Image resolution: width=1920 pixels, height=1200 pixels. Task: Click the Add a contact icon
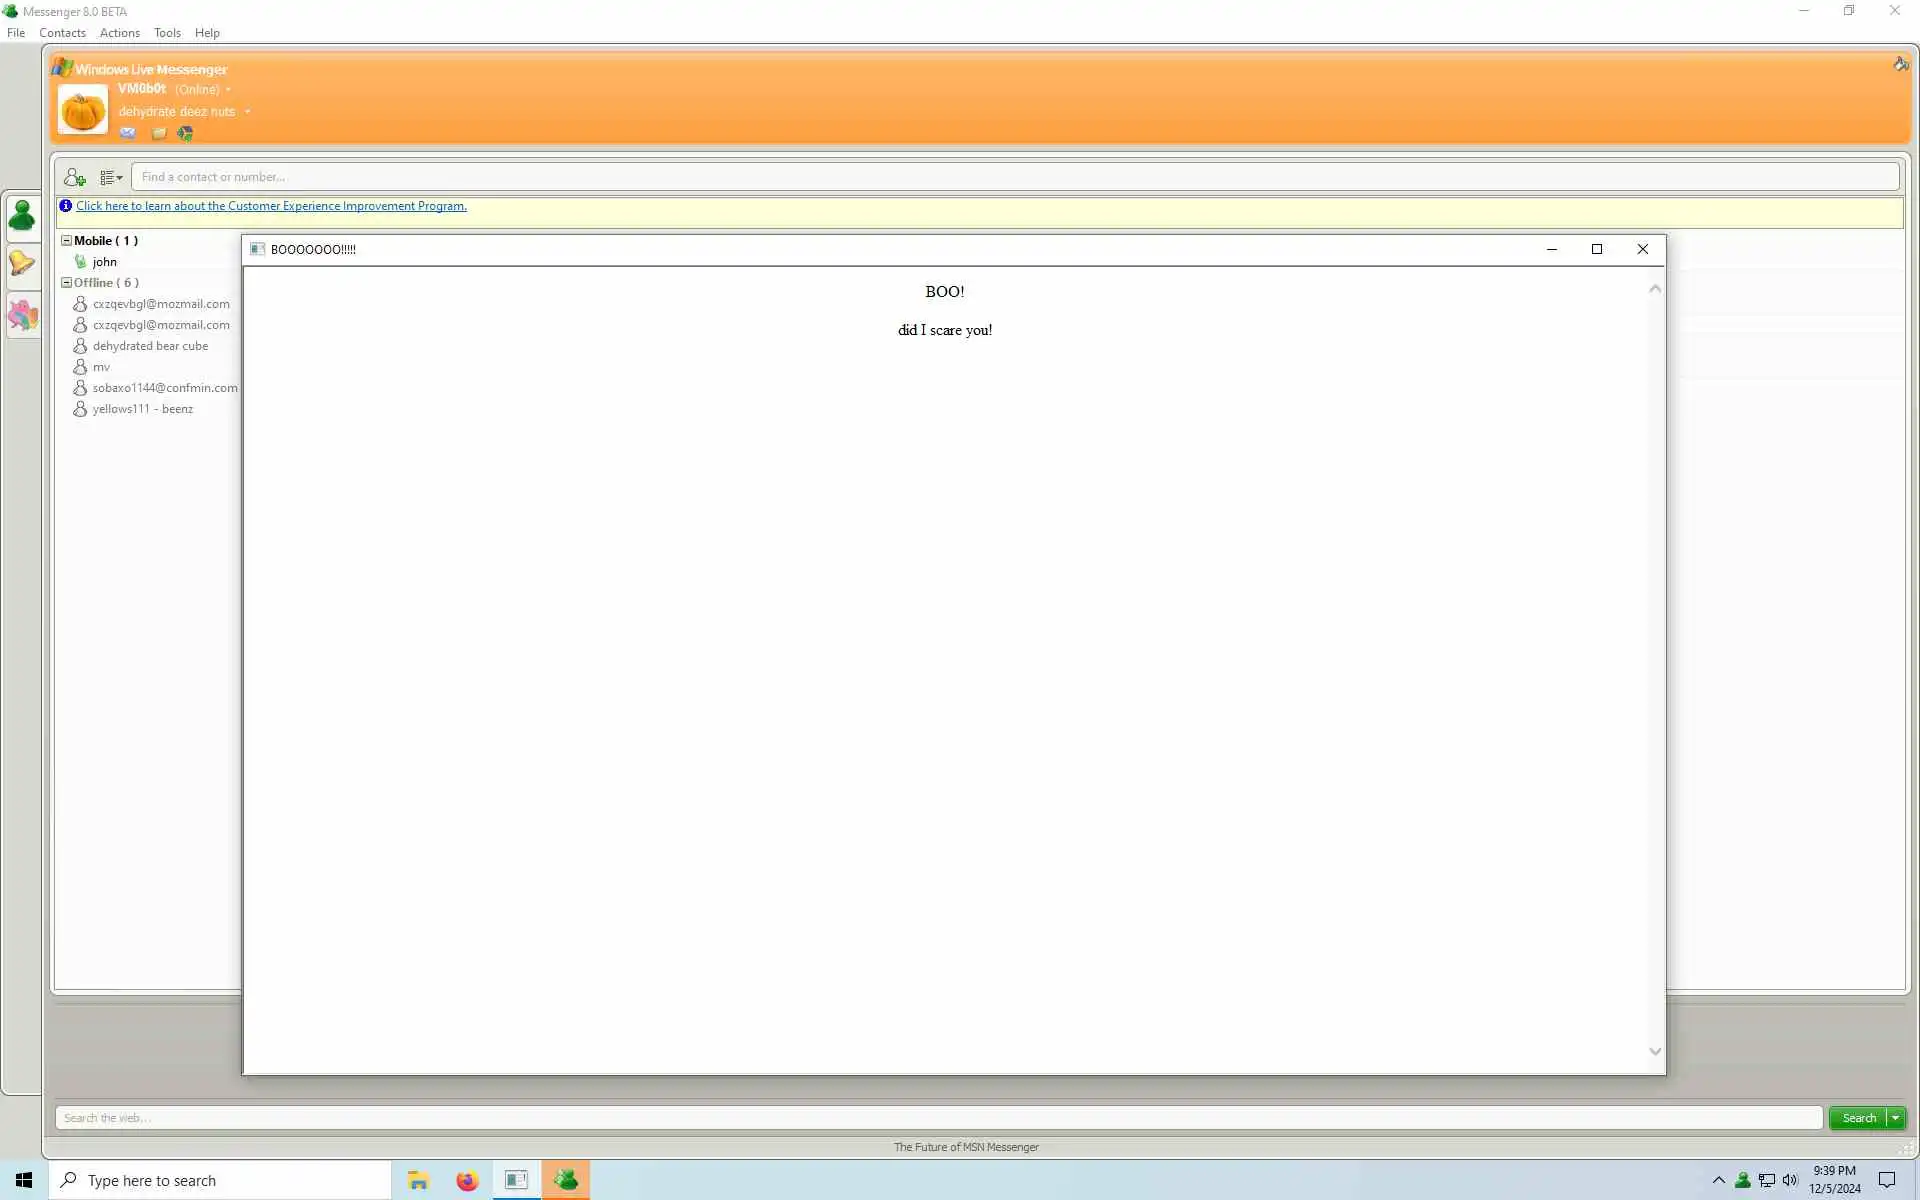click(x=75, y=178)
